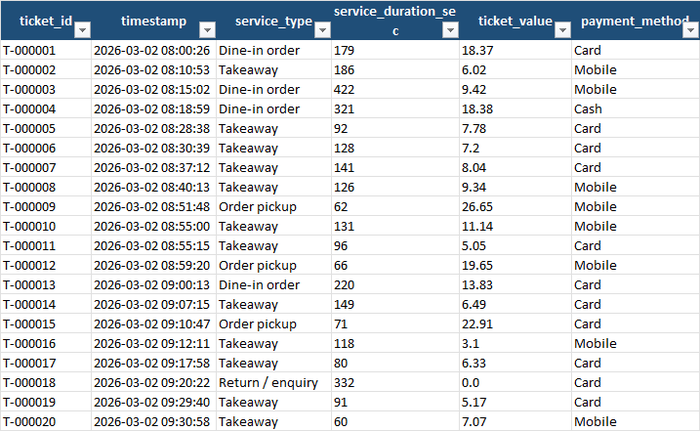
Task: Select the service_duration_sec header cell
Action: (395, 21)
